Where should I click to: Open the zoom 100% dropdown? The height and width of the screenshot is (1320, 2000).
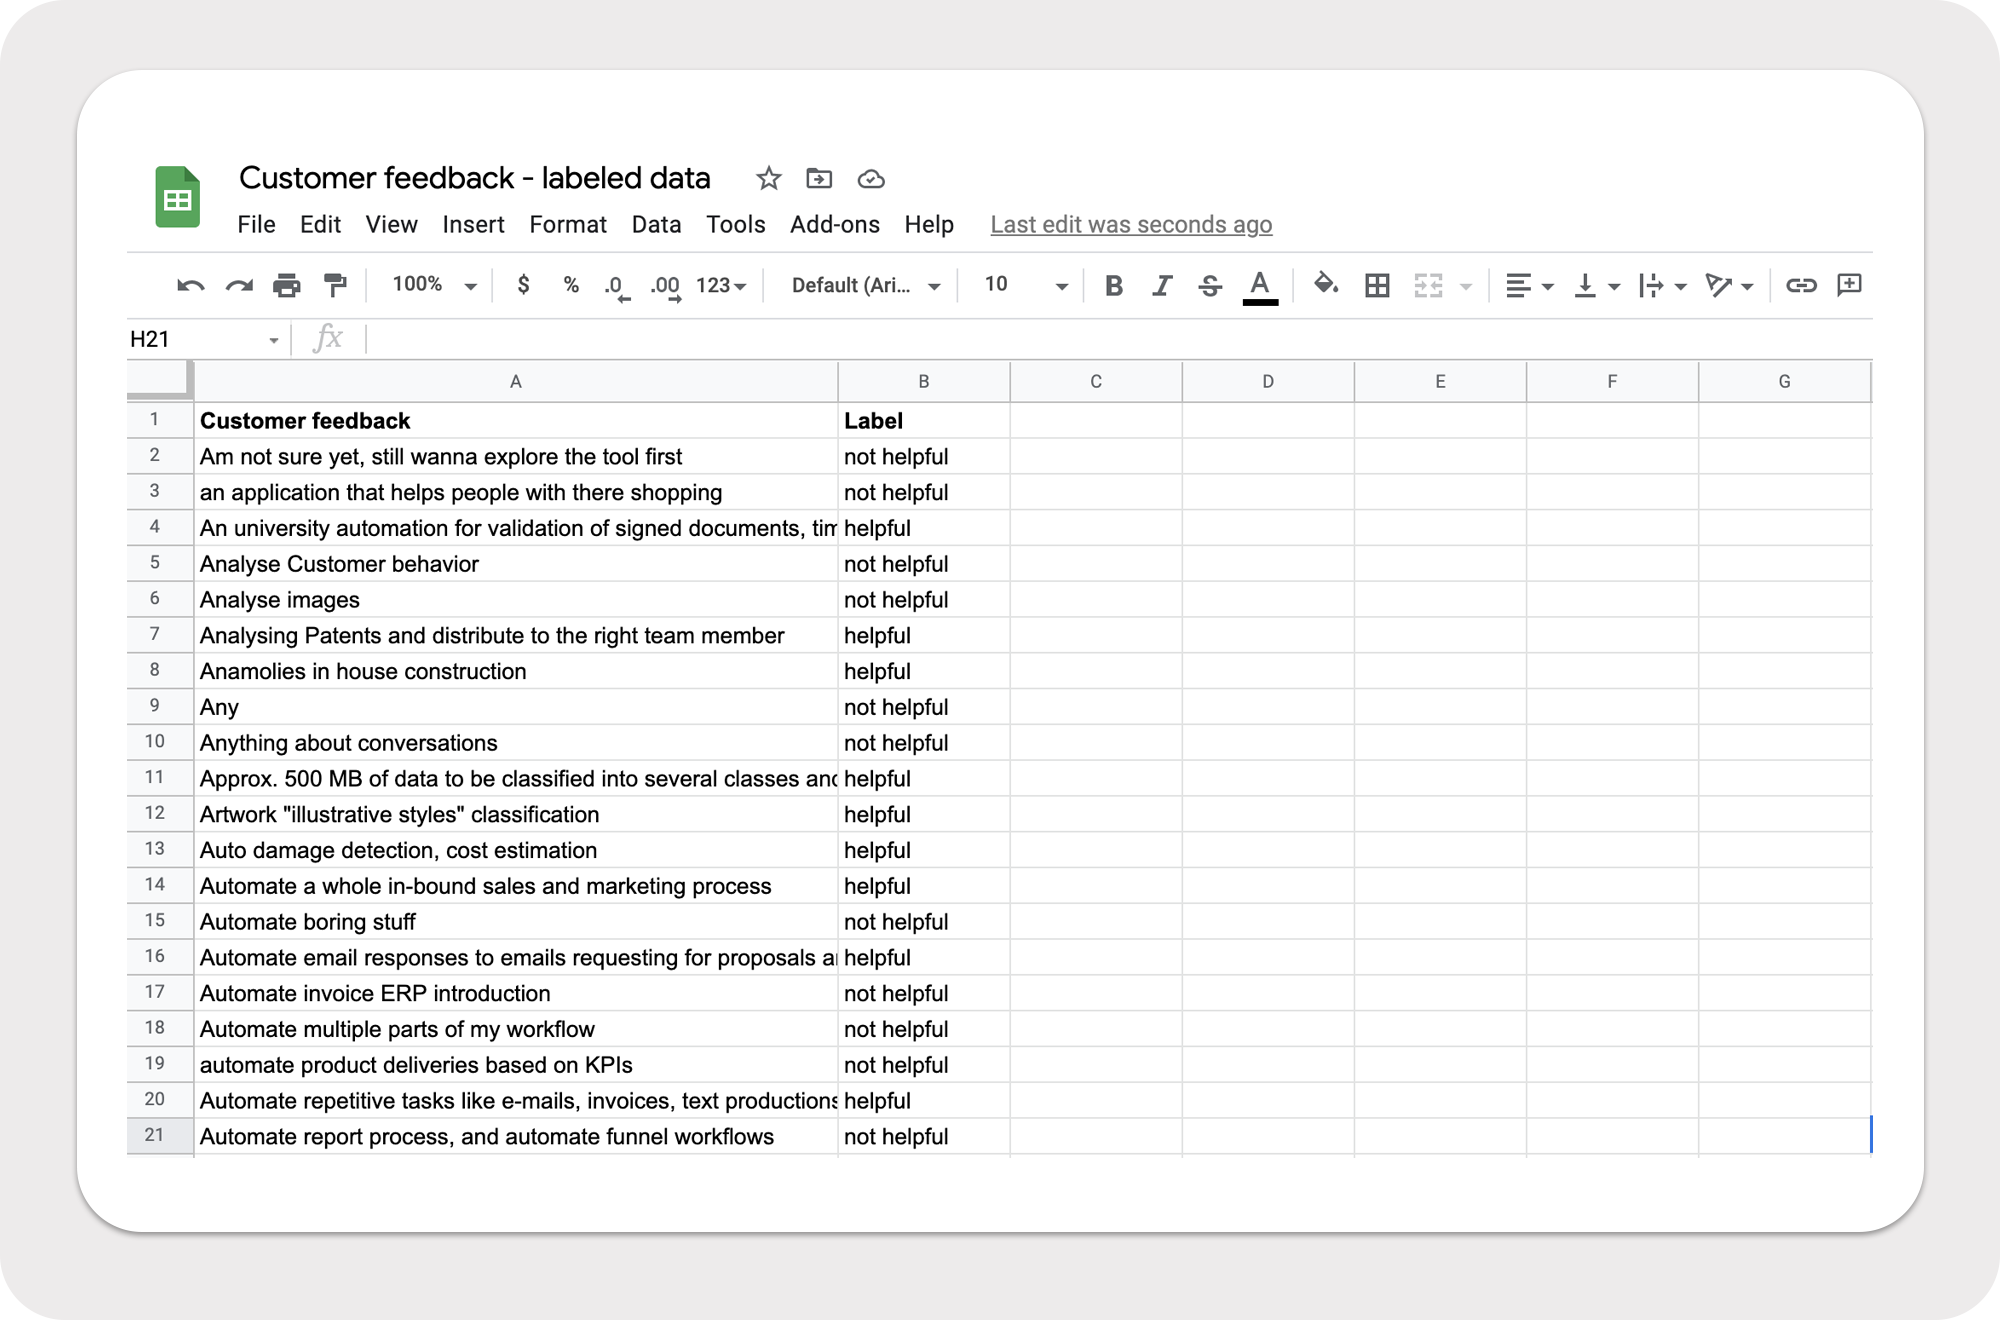point(434,285)
